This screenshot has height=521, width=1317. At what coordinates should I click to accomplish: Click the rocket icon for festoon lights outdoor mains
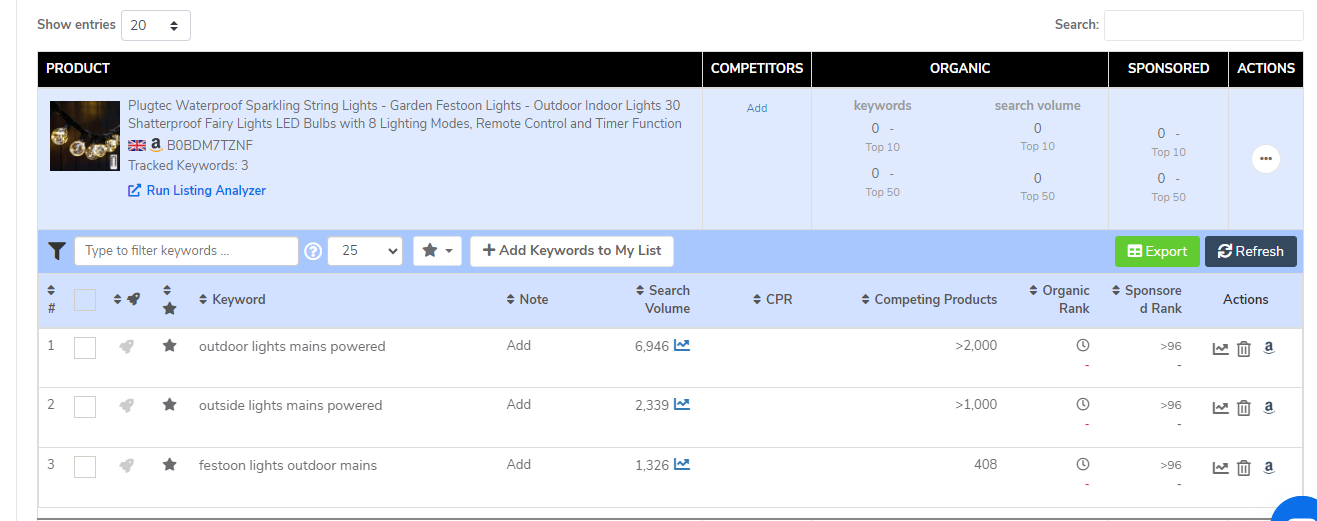tap(126, 465)
